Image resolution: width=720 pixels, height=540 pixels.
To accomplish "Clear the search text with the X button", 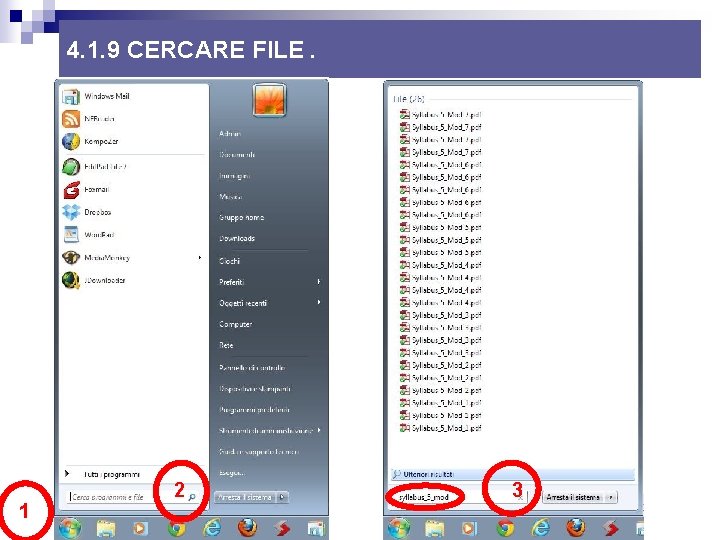I will pyautogui.click(x=520, y=497).
